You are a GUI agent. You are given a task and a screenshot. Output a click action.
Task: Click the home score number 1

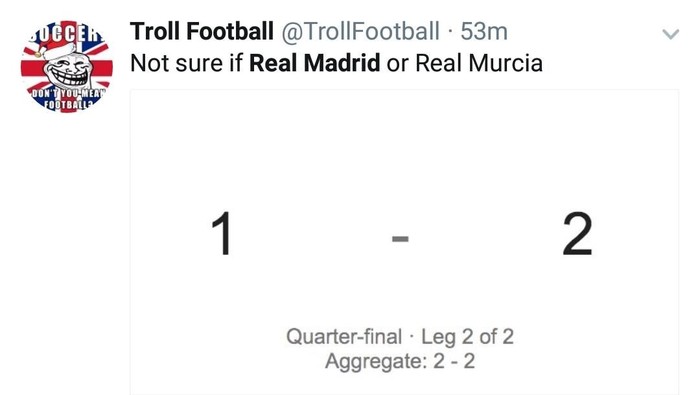222,233
